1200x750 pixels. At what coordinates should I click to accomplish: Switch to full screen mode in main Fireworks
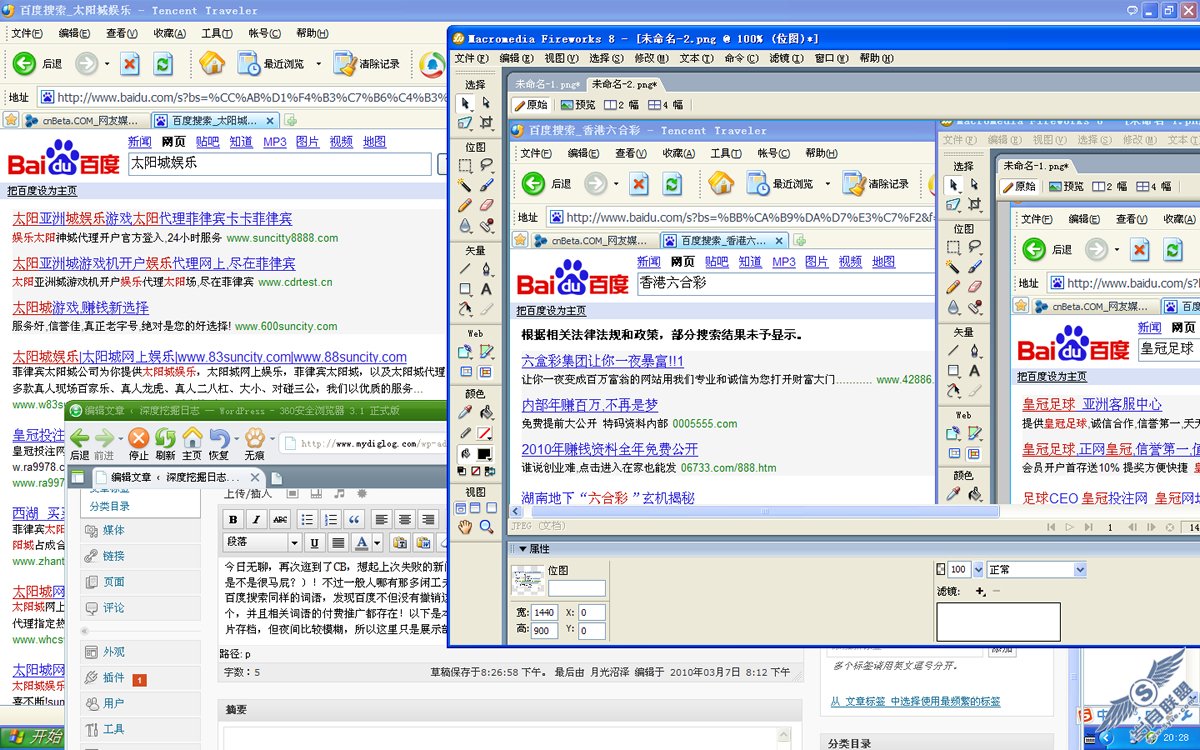tap(489, 508)
